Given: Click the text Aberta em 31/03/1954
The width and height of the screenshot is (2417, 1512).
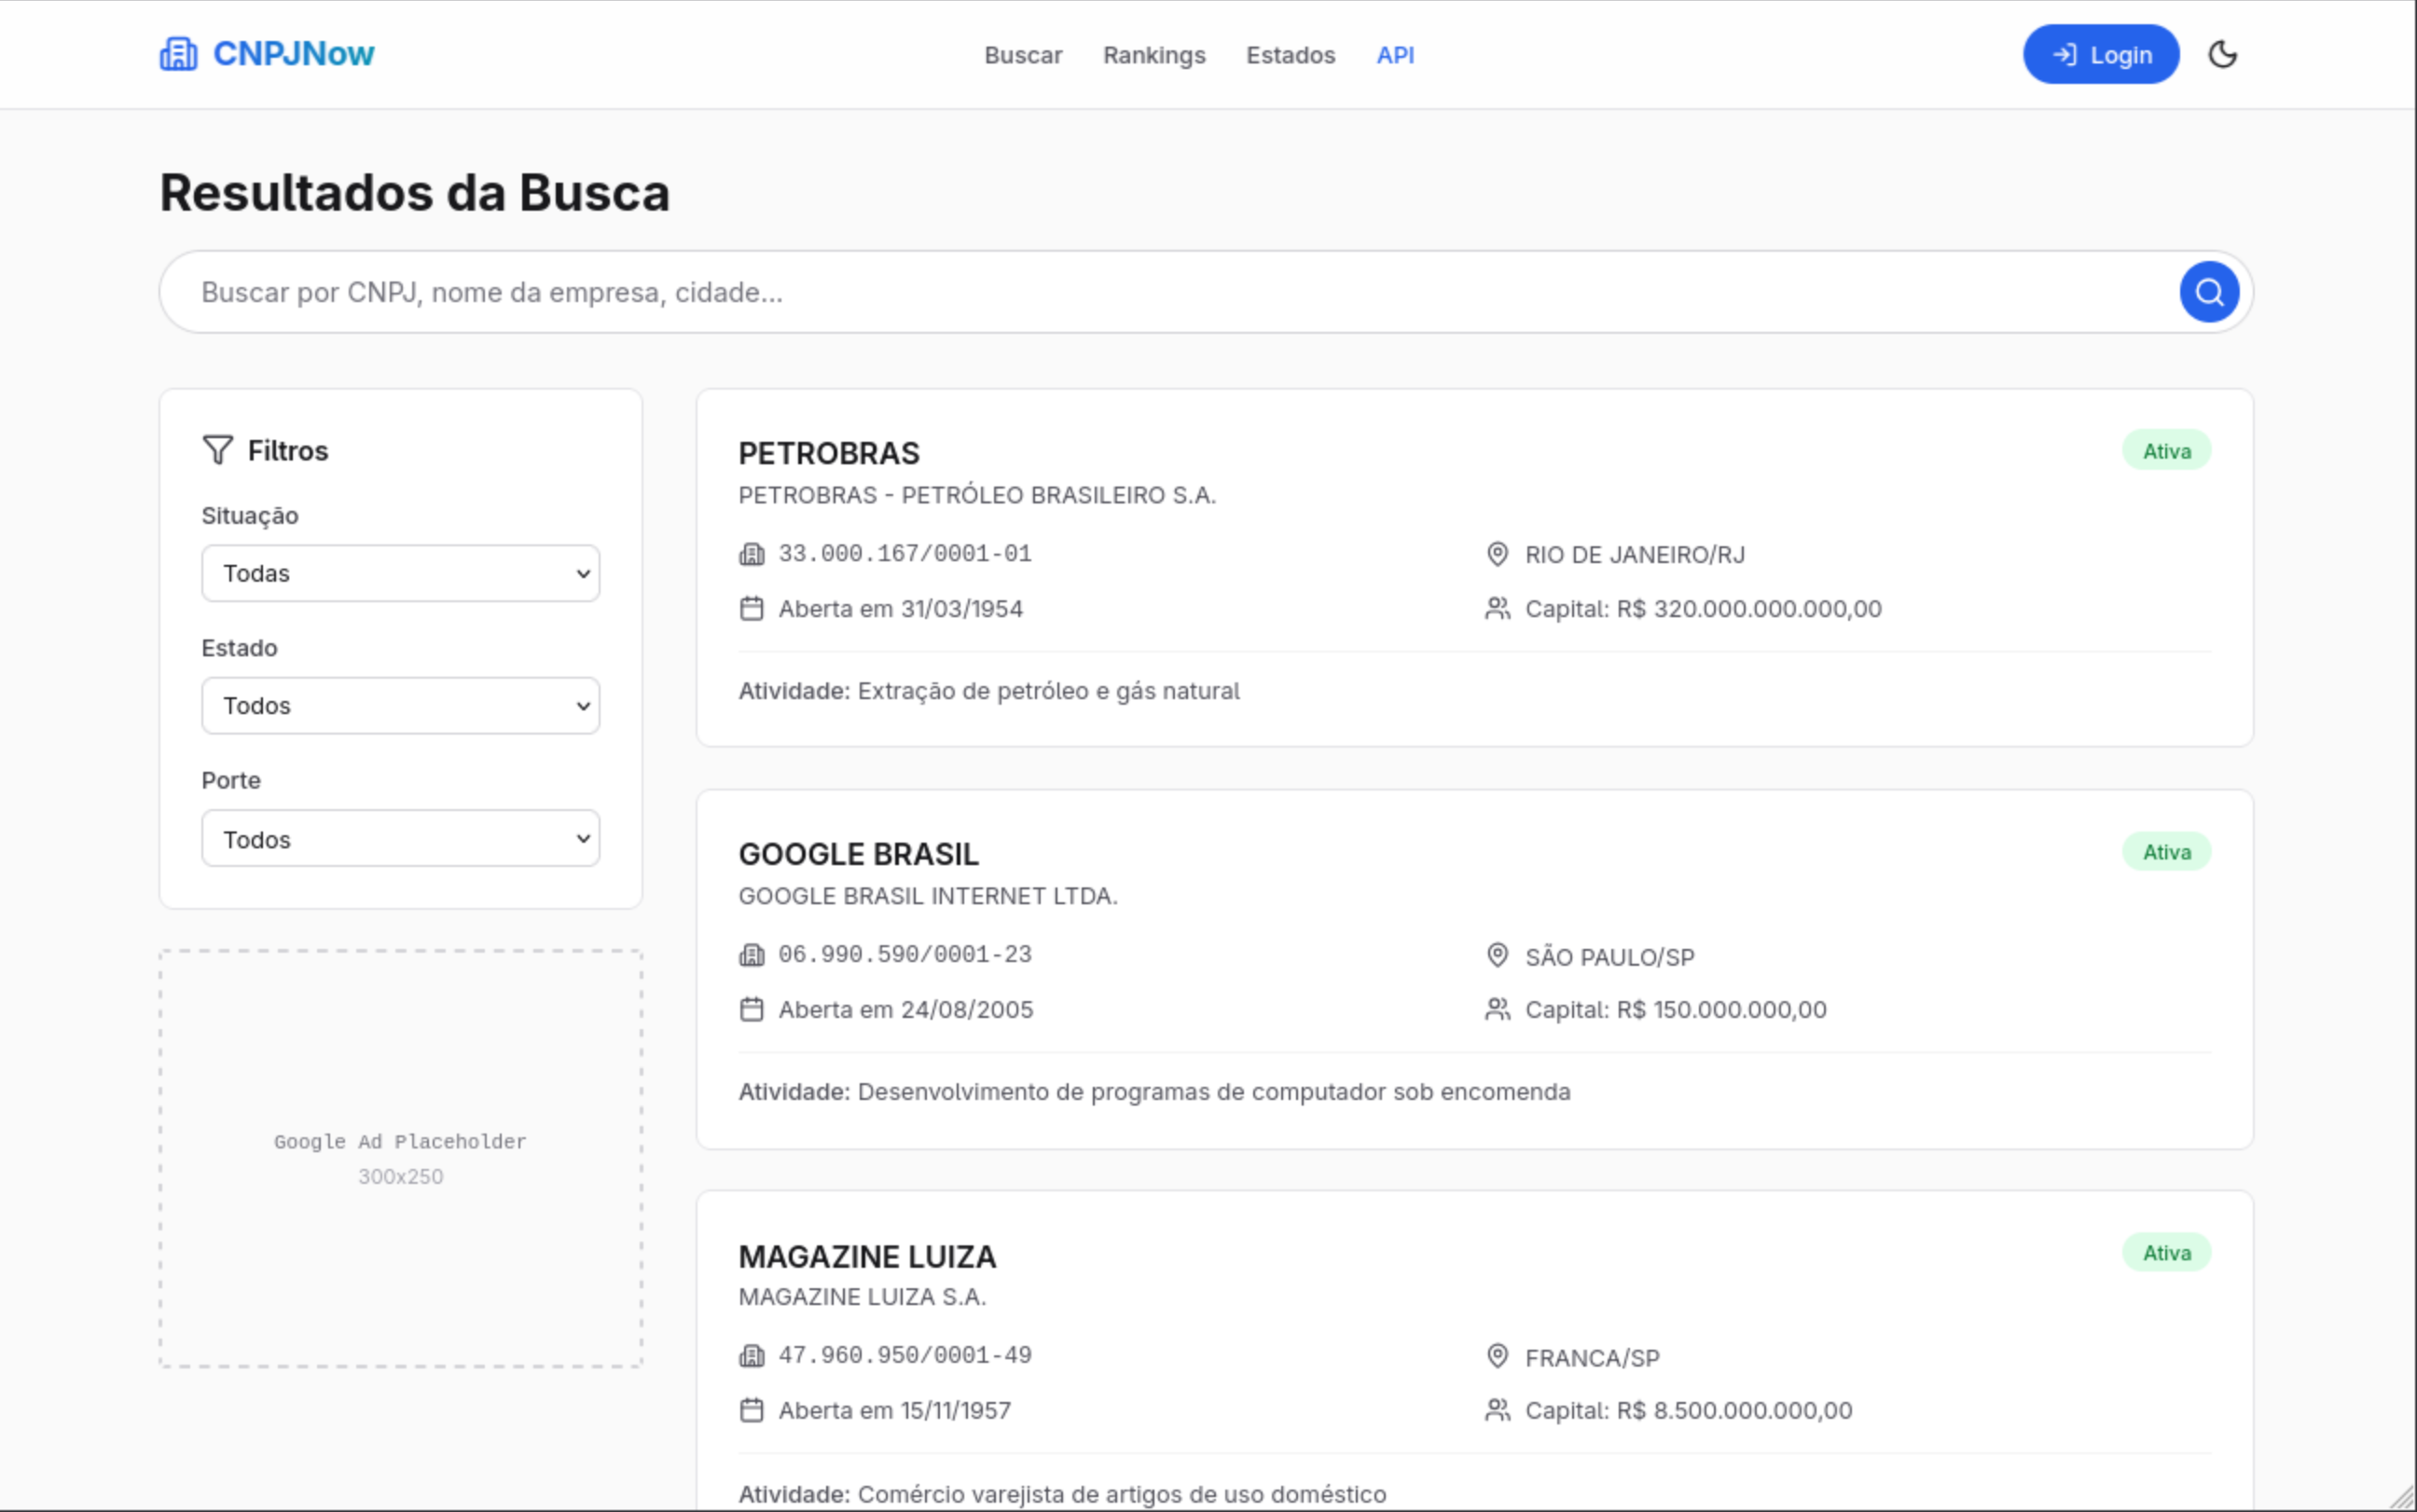Looking at the screenshot, I should [901, 609].
